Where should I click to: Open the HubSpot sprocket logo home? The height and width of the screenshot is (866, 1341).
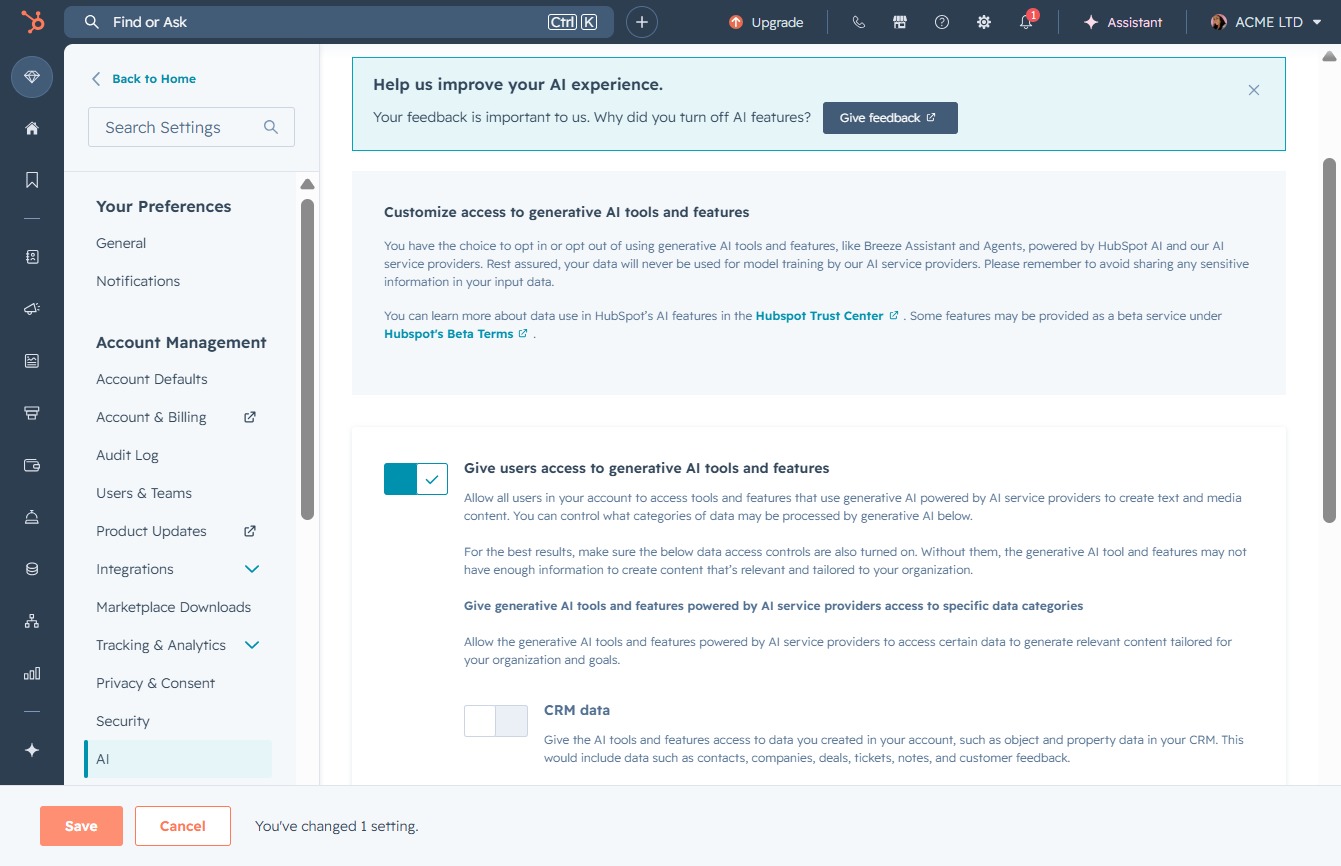(x=32, y=22)
